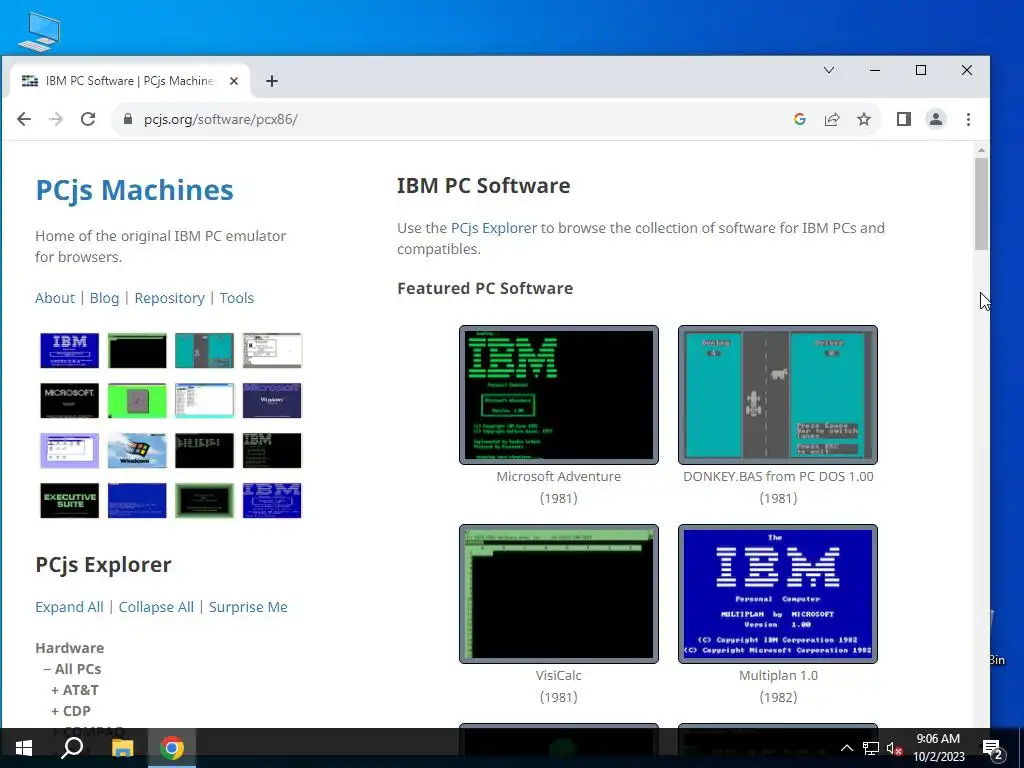Open the Chrome side panel
1024x768 pixels.
tap(904, 120)
